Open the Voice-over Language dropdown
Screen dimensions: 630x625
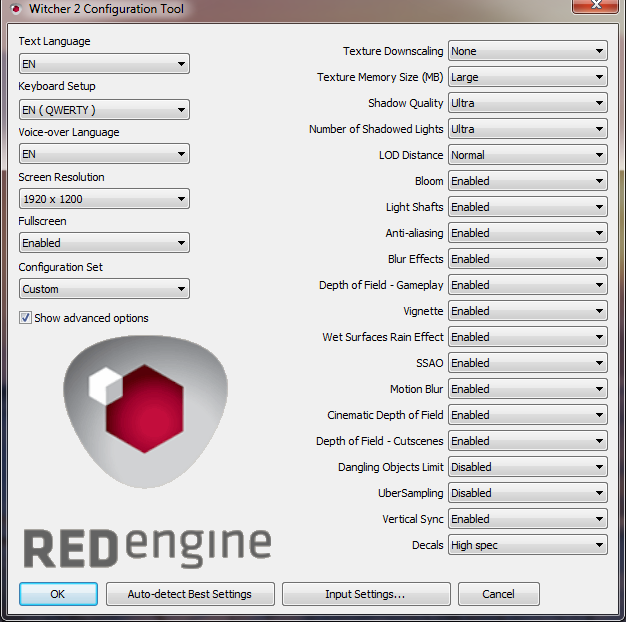click(104, 154)
